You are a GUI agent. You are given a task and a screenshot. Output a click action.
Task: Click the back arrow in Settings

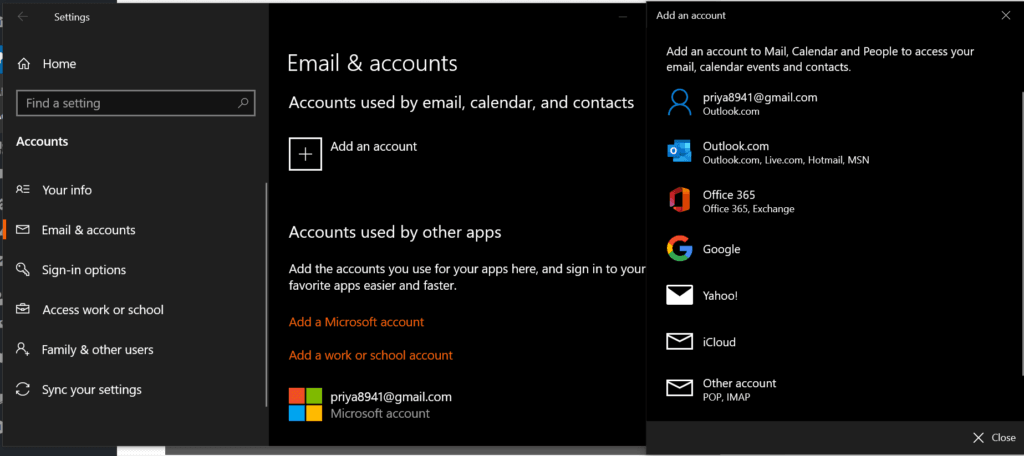(x=23, y=17)
